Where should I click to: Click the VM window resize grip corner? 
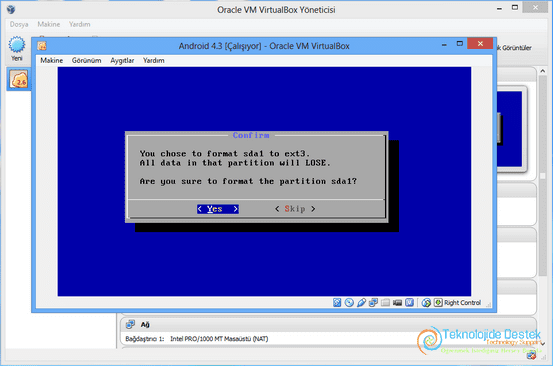point(488,305)
